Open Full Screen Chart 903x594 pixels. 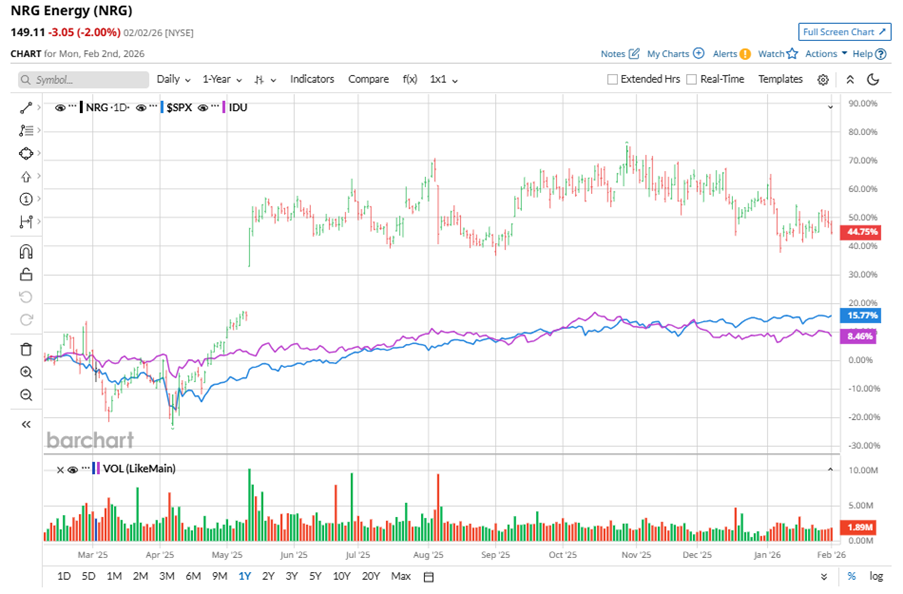[844, 32]
